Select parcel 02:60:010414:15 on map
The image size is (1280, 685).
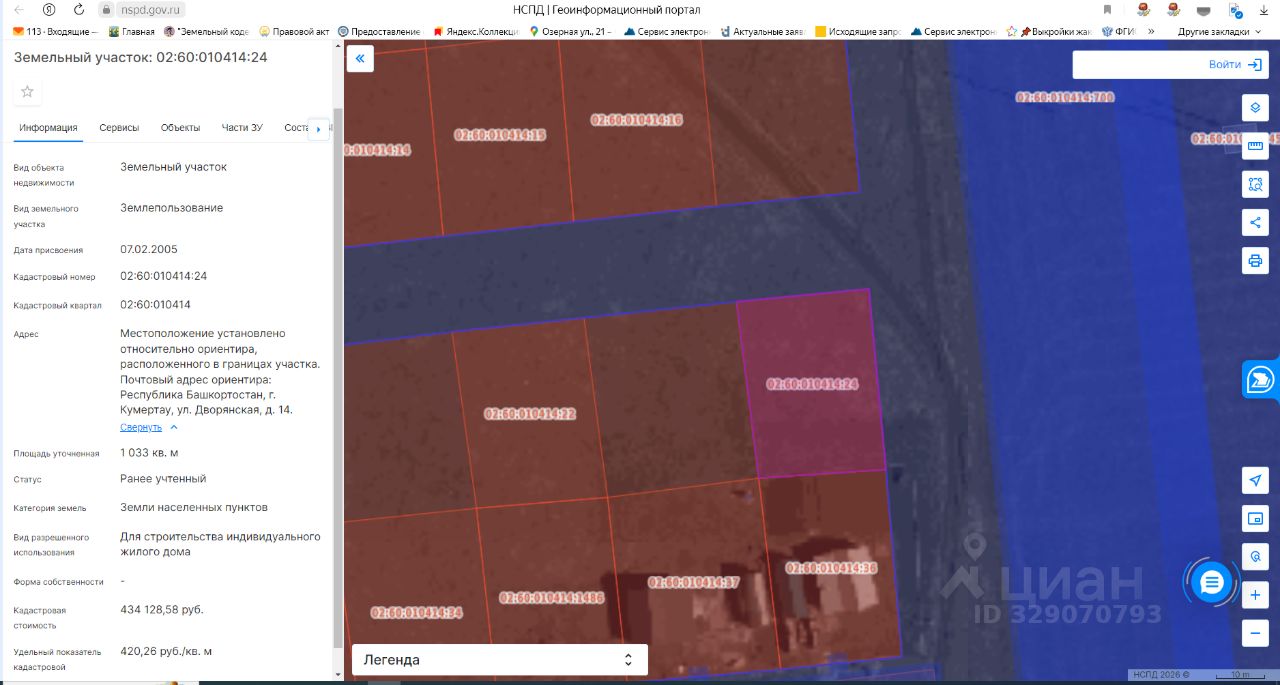(x=500, y=134)
